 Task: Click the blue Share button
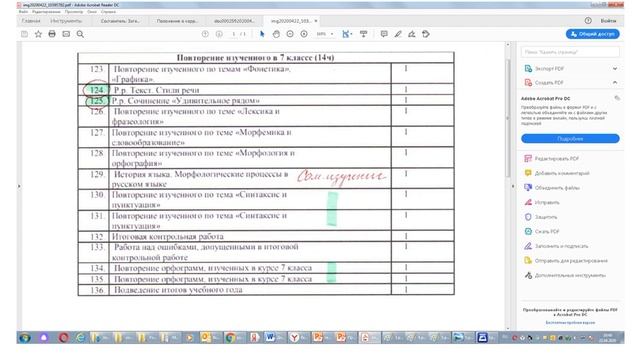tap(593, 34)
